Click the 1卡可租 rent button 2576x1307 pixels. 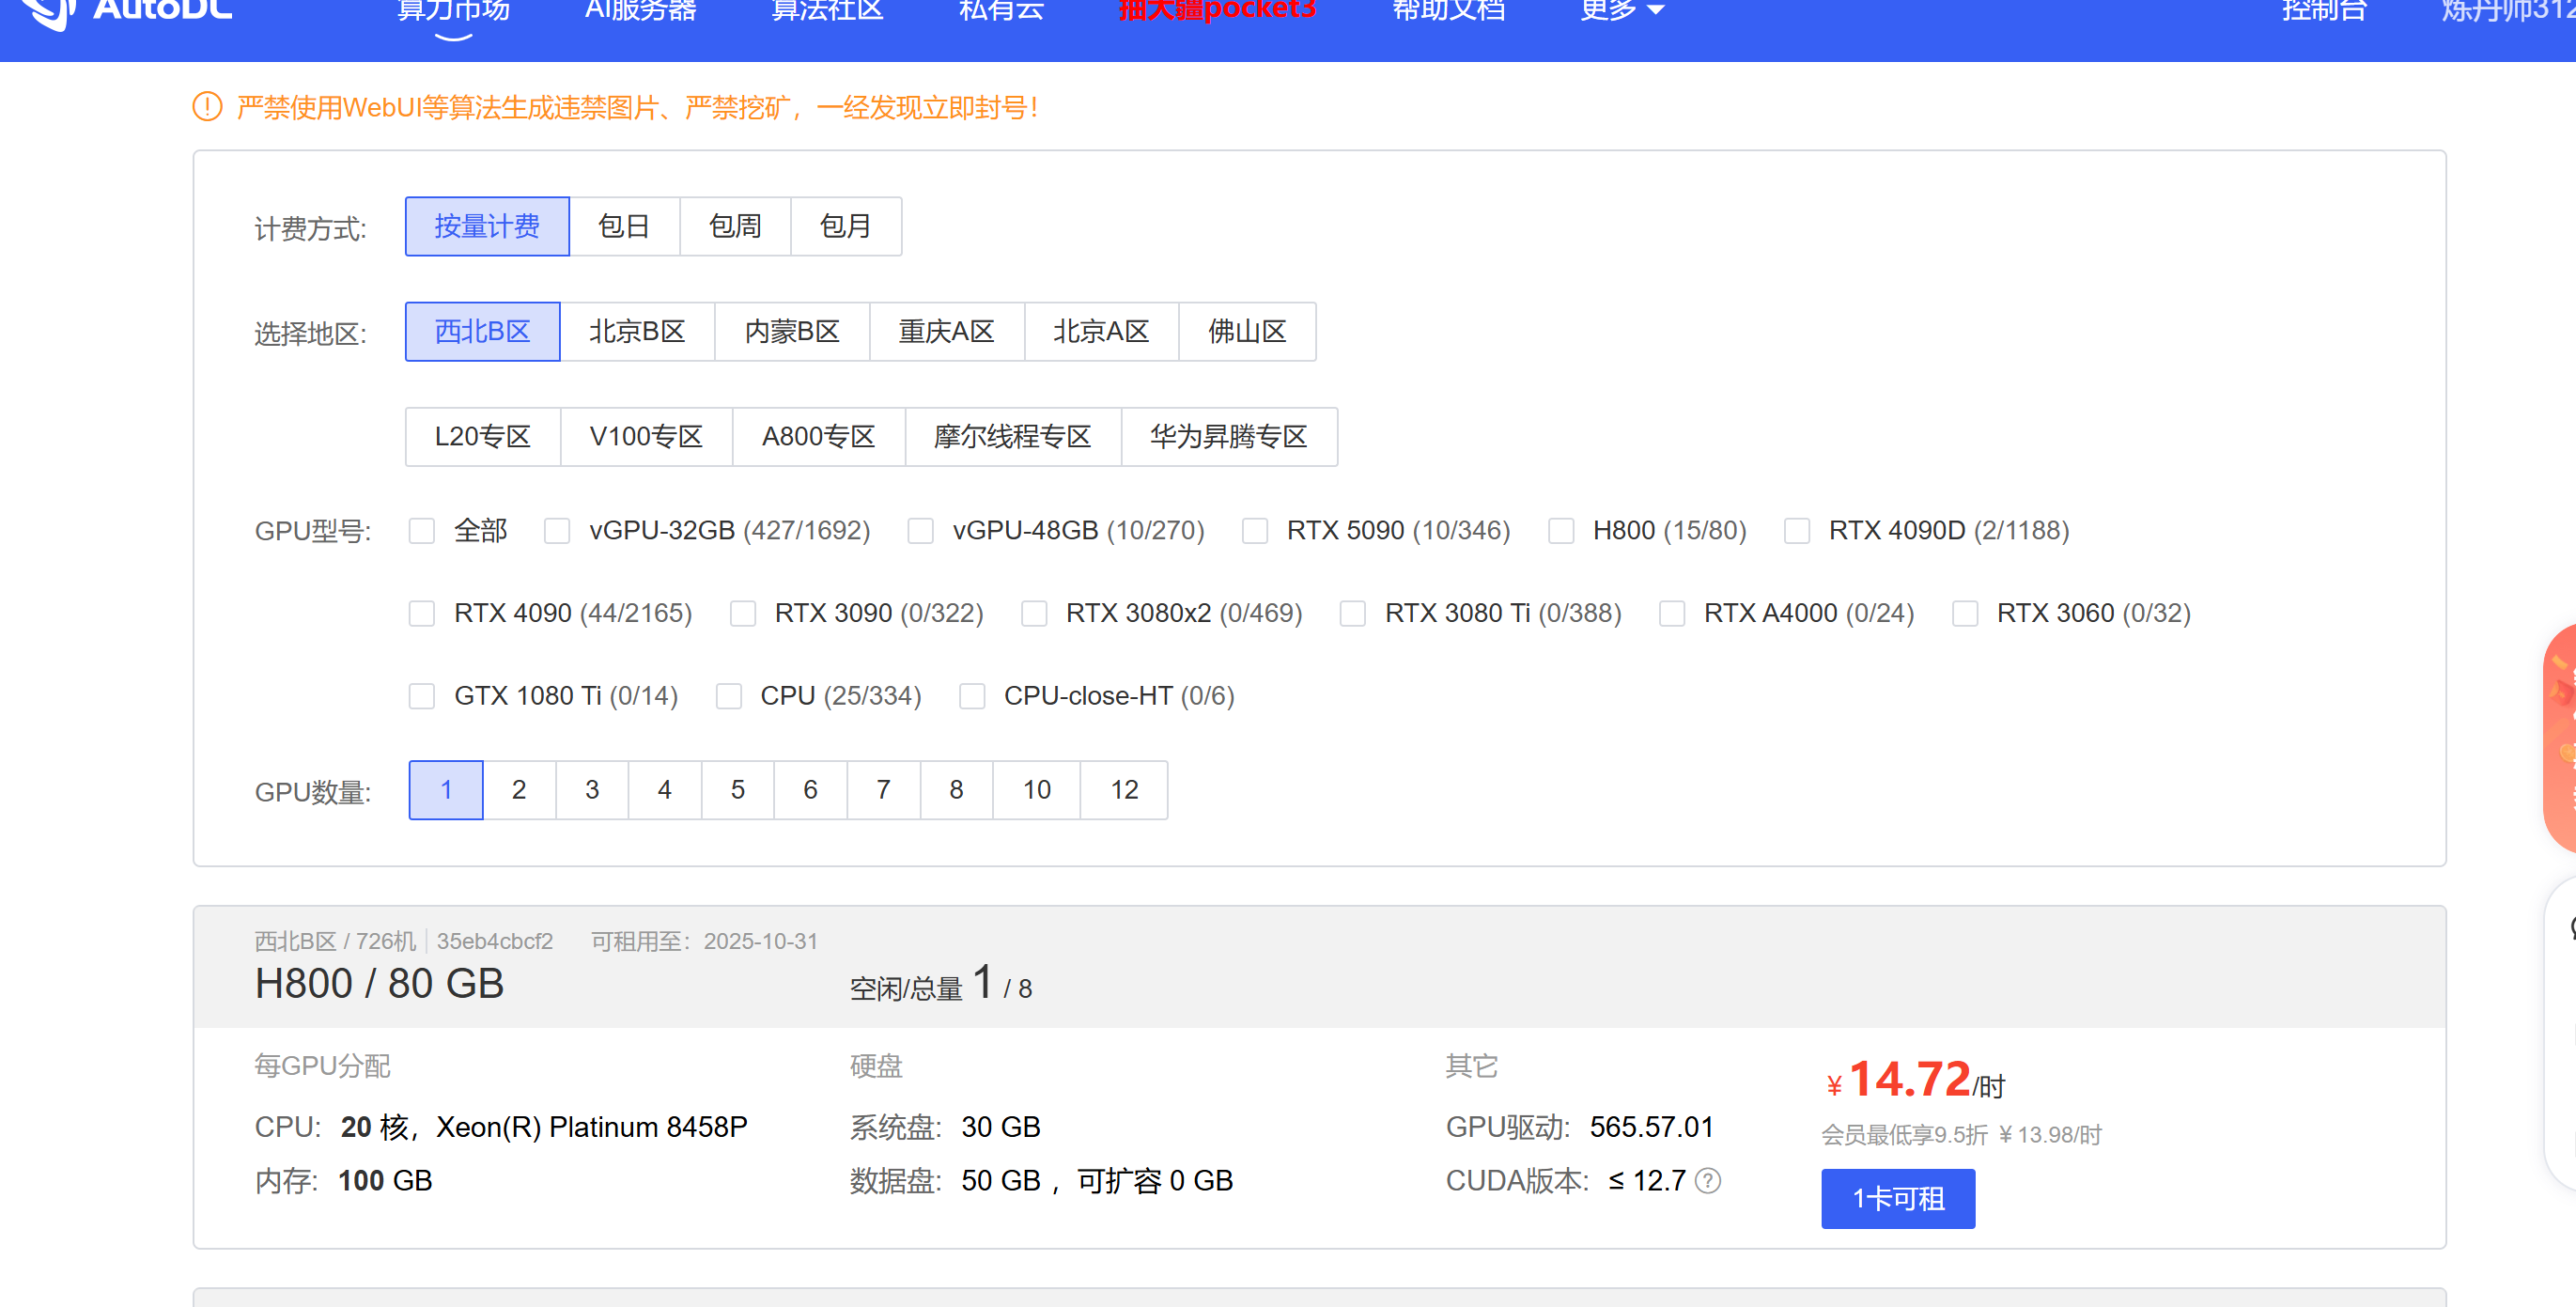[x=1898, y=1199]
